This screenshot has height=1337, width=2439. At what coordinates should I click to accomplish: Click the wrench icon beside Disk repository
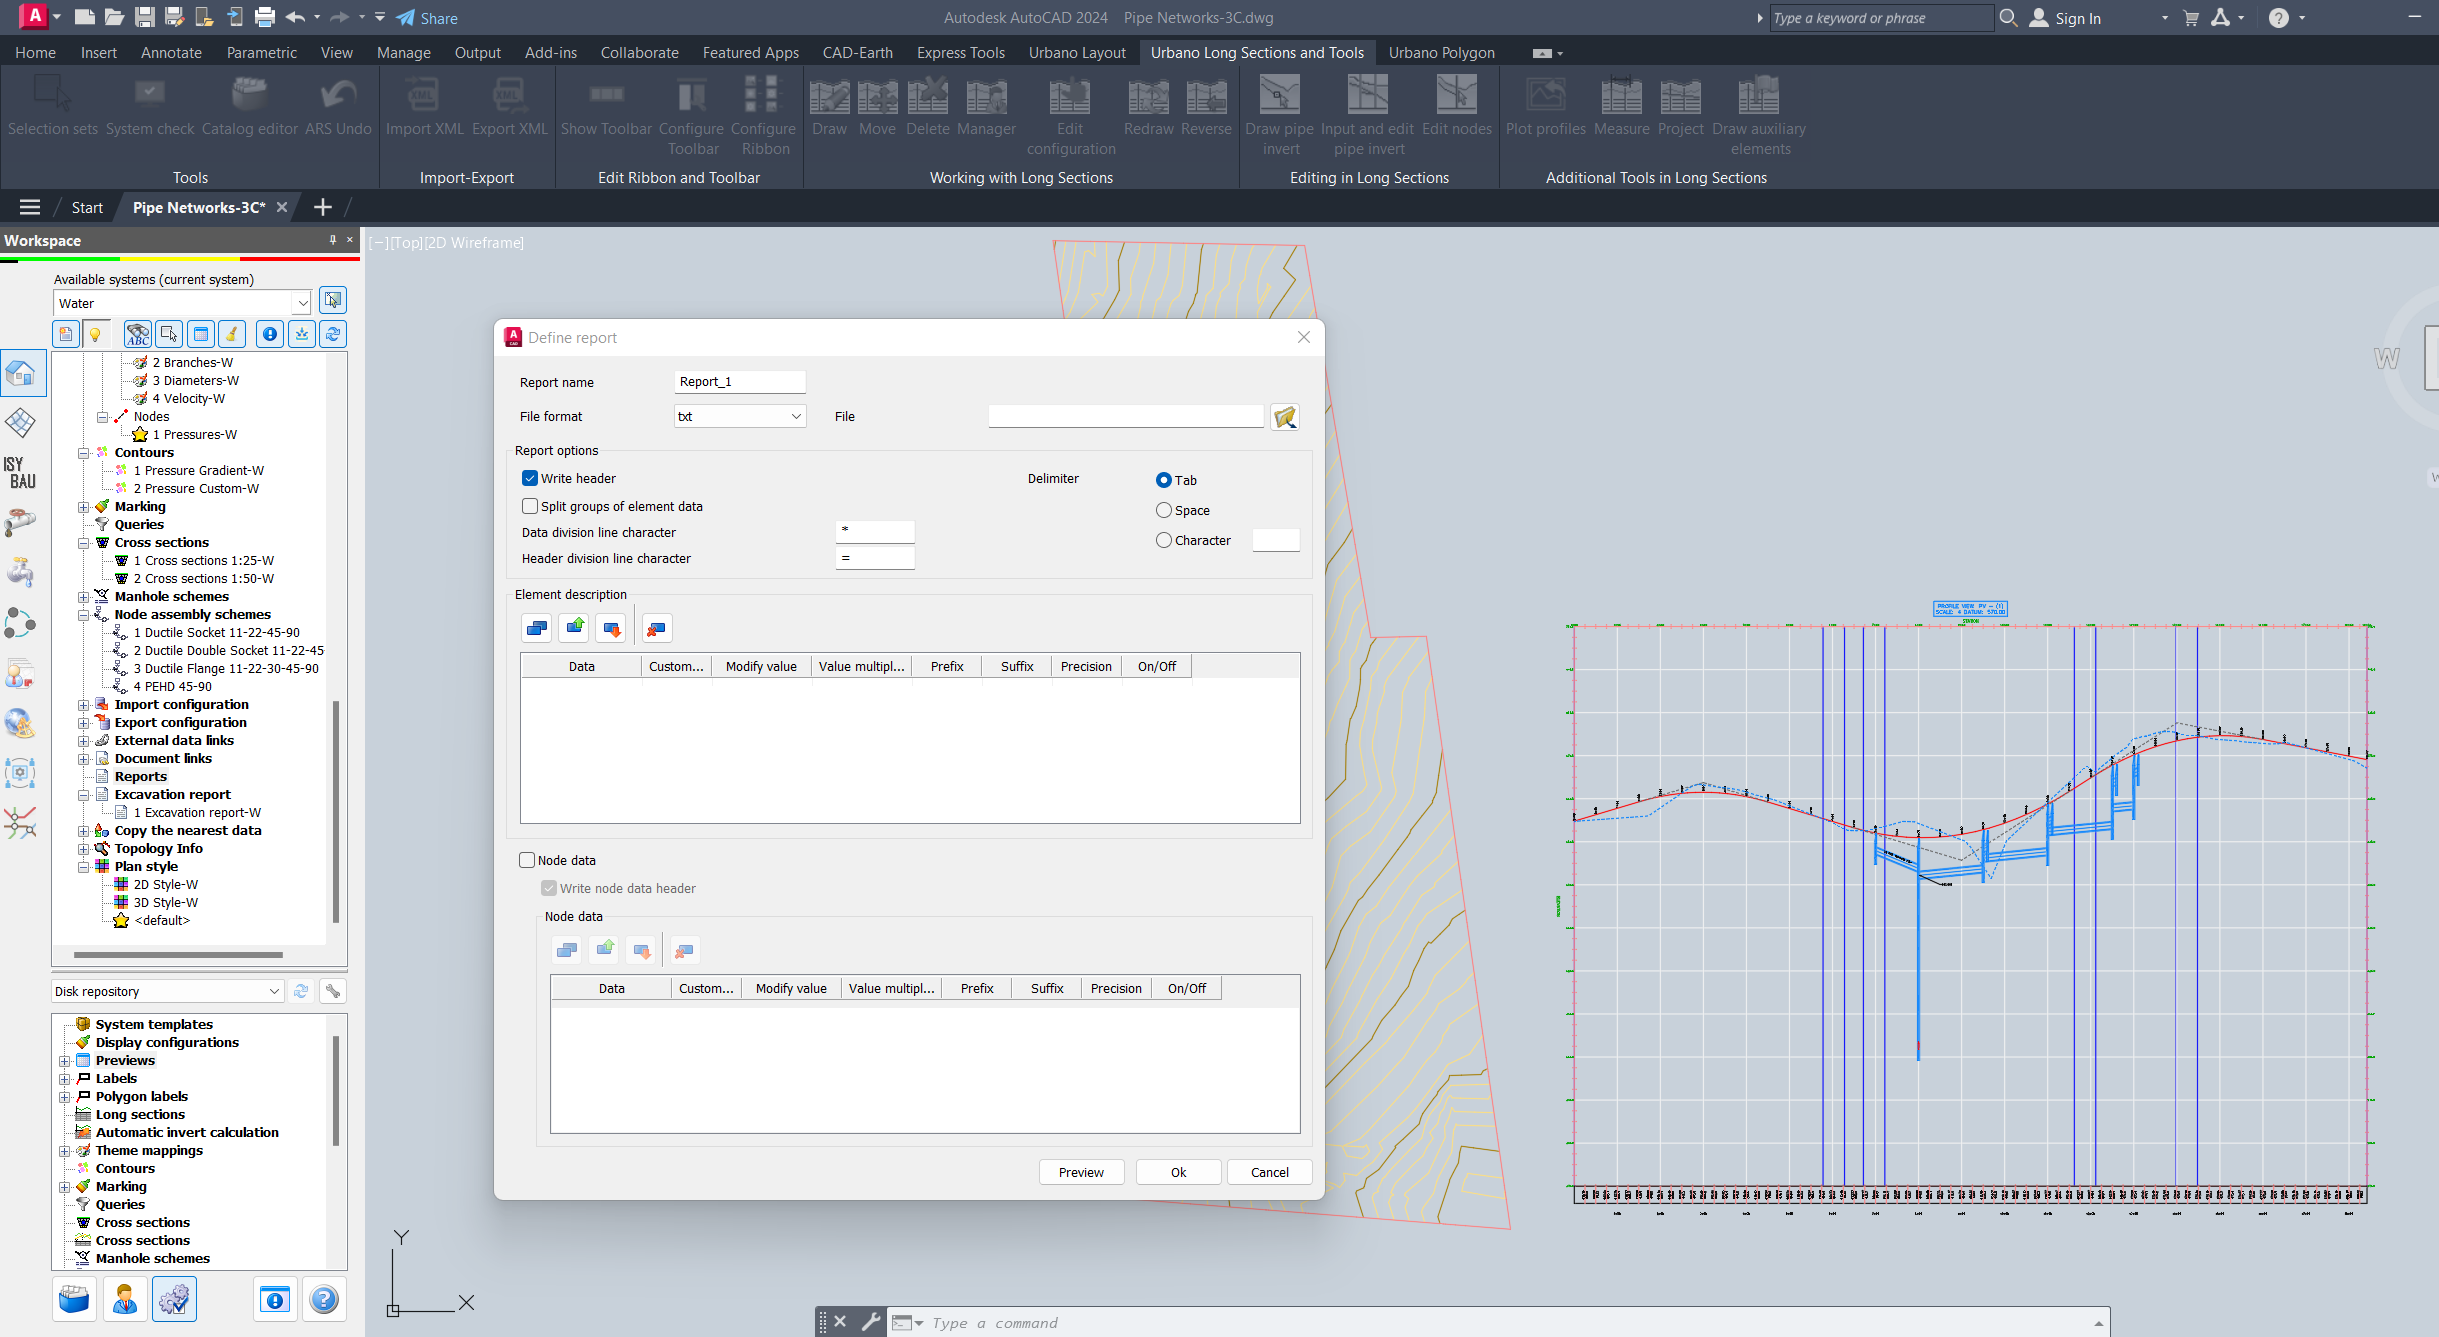tap(333, 991)
